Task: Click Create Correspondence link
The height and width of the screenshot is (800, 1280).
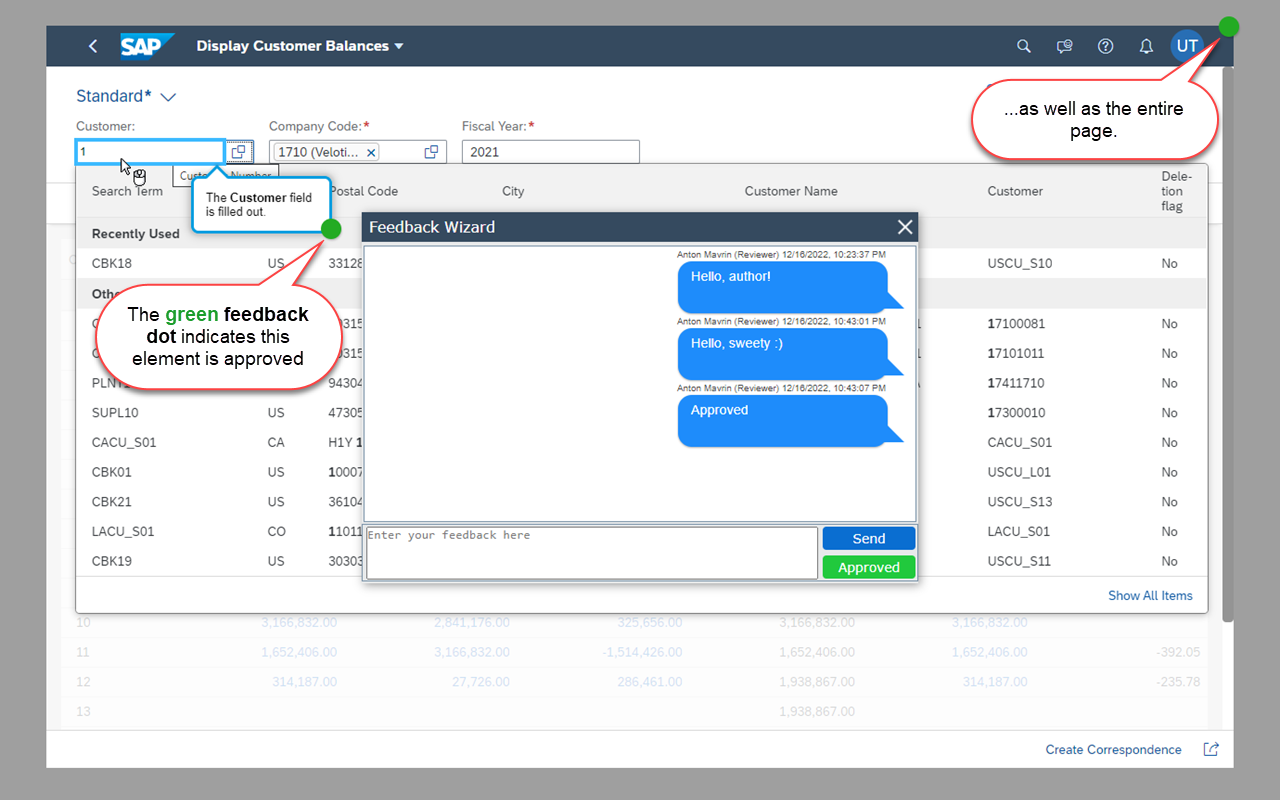Action: click(1113, 749)
